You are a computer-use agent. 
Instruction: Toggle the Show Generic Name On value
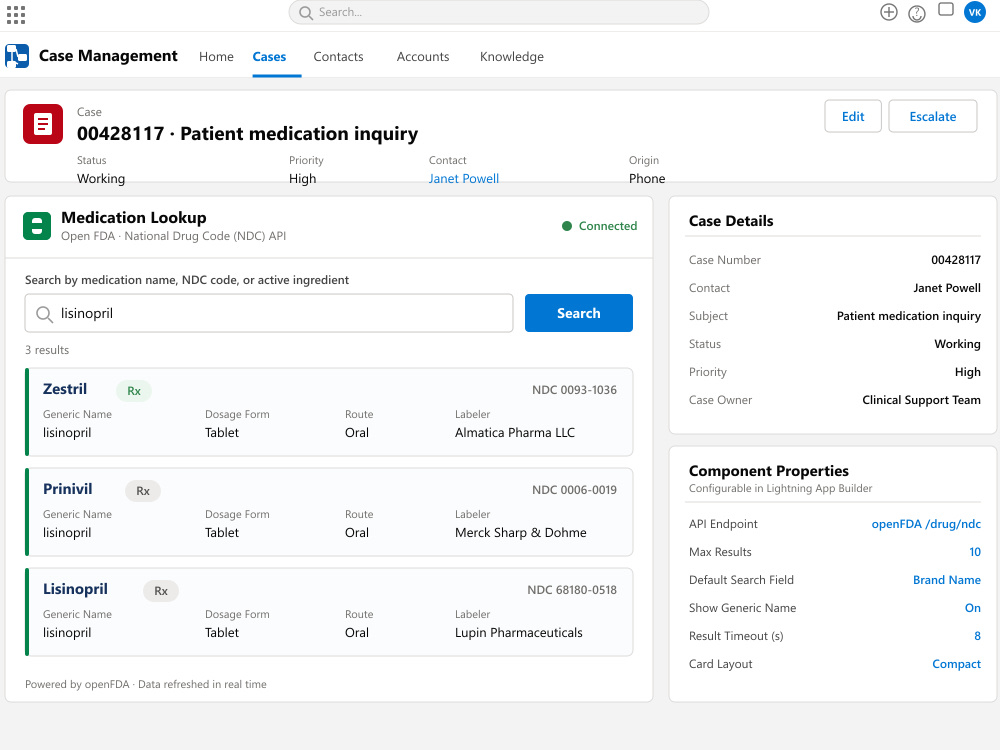coord(973,608)
